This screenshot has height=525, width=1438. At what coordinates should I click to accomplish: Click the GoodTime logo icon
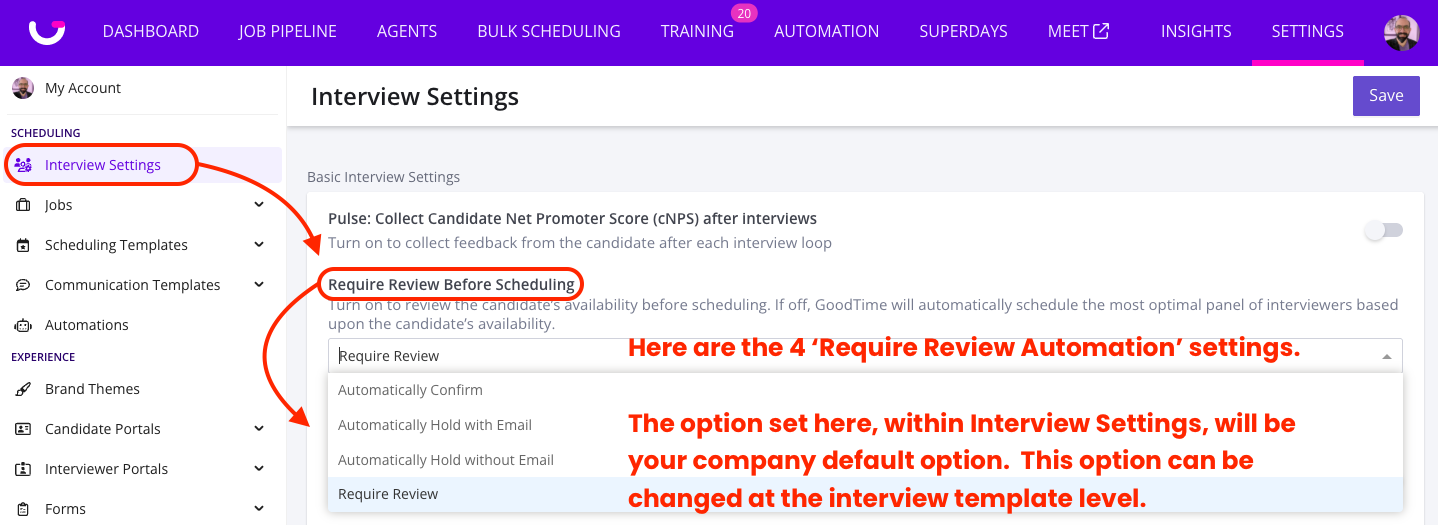[x=47, y=30]
